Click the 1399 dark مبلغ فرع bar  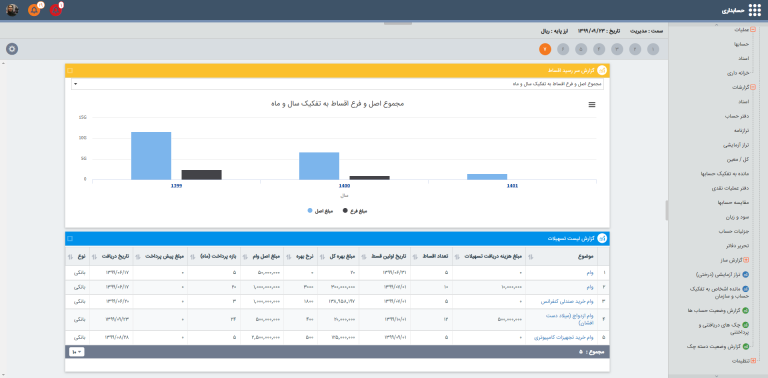[201, 175]
